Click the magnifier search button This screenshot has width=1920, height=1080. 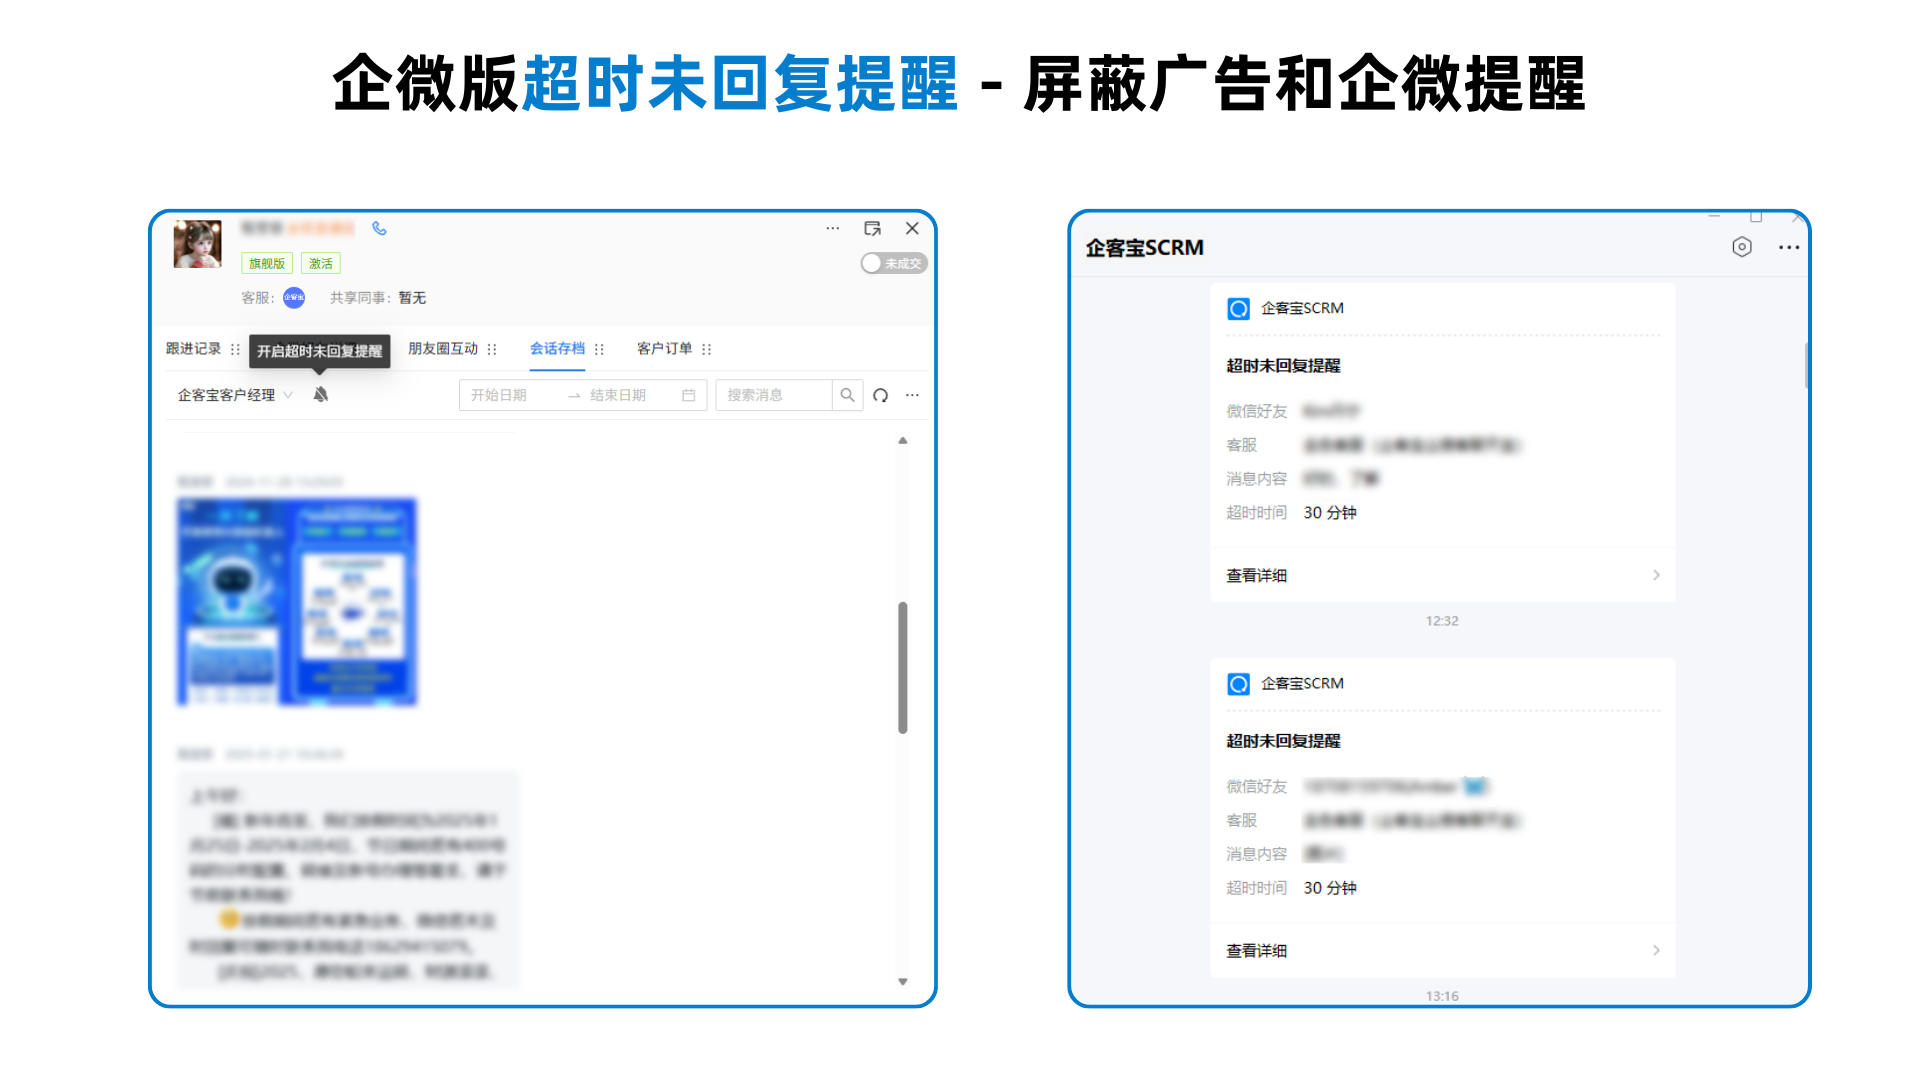coord(847,395)
